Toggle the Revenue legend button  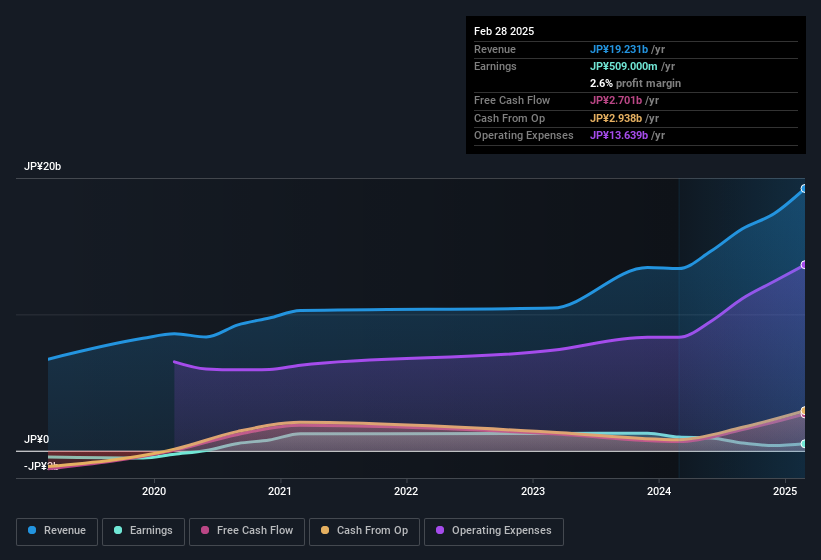tap(57, 531)
